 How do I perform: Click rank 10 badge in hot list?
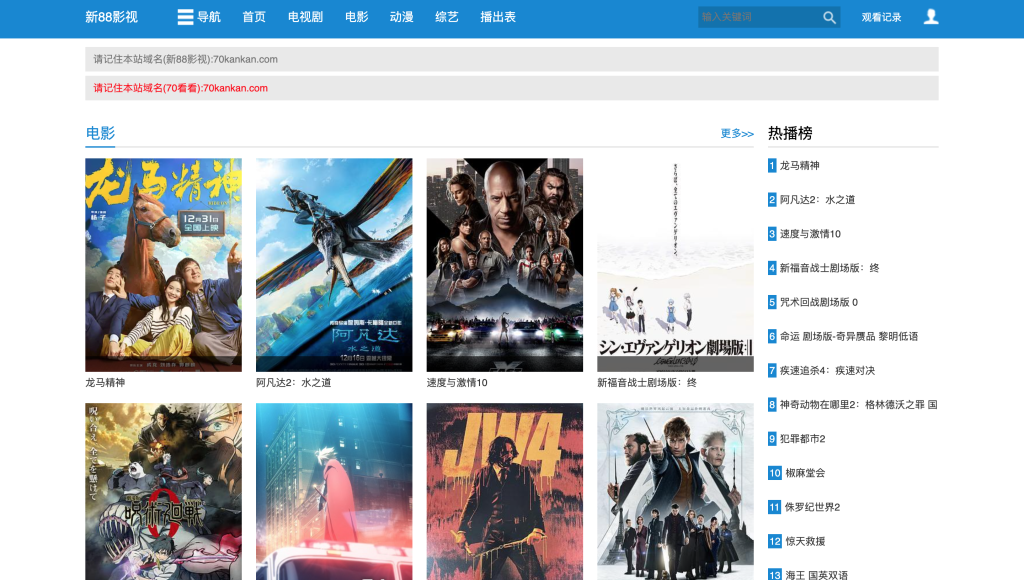point(775,473)
